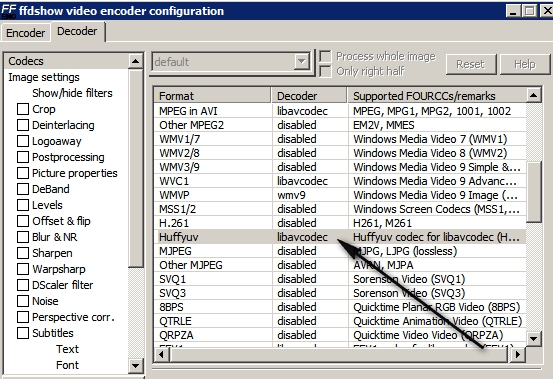Toggle the Logoaway checkbox
The height and width of the screenshot is (379, 553).
pyautogui.click(x=23, y=141)
